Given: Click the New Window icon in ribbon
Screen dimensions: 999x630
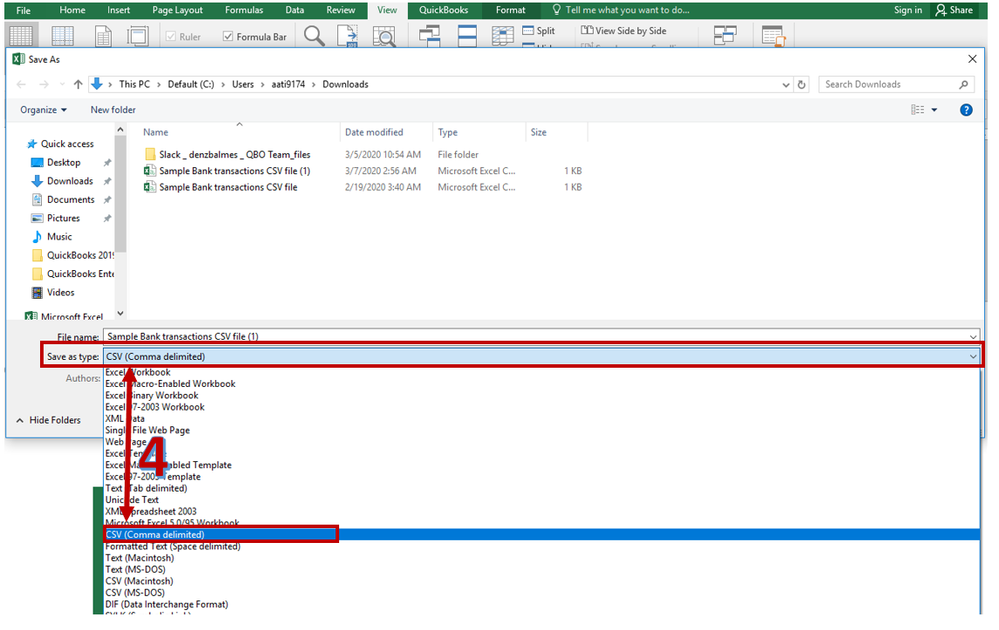Looking at the screenshot, I should [429, 36].
